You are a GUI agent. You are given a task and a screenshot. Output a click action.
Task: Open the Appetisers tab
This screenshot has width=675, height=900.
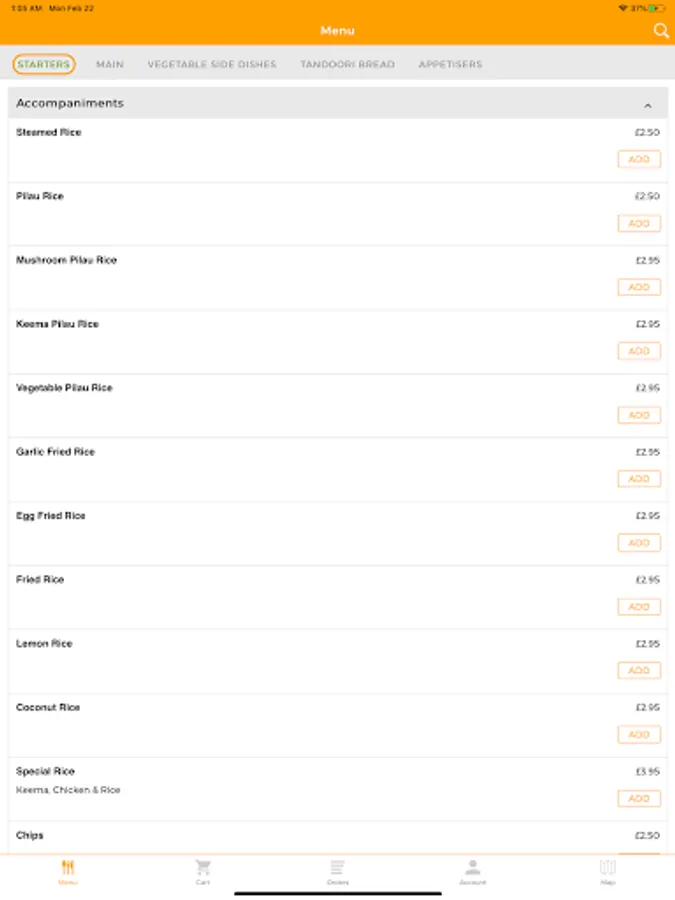450,64
